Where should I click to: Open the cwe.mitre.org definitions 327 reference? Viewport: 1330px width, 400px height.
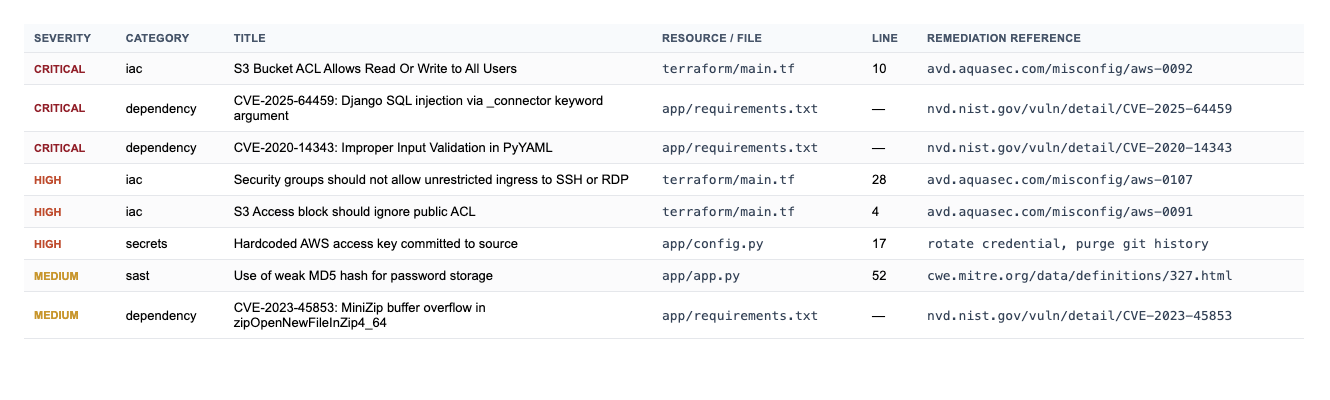(1079, 276)
